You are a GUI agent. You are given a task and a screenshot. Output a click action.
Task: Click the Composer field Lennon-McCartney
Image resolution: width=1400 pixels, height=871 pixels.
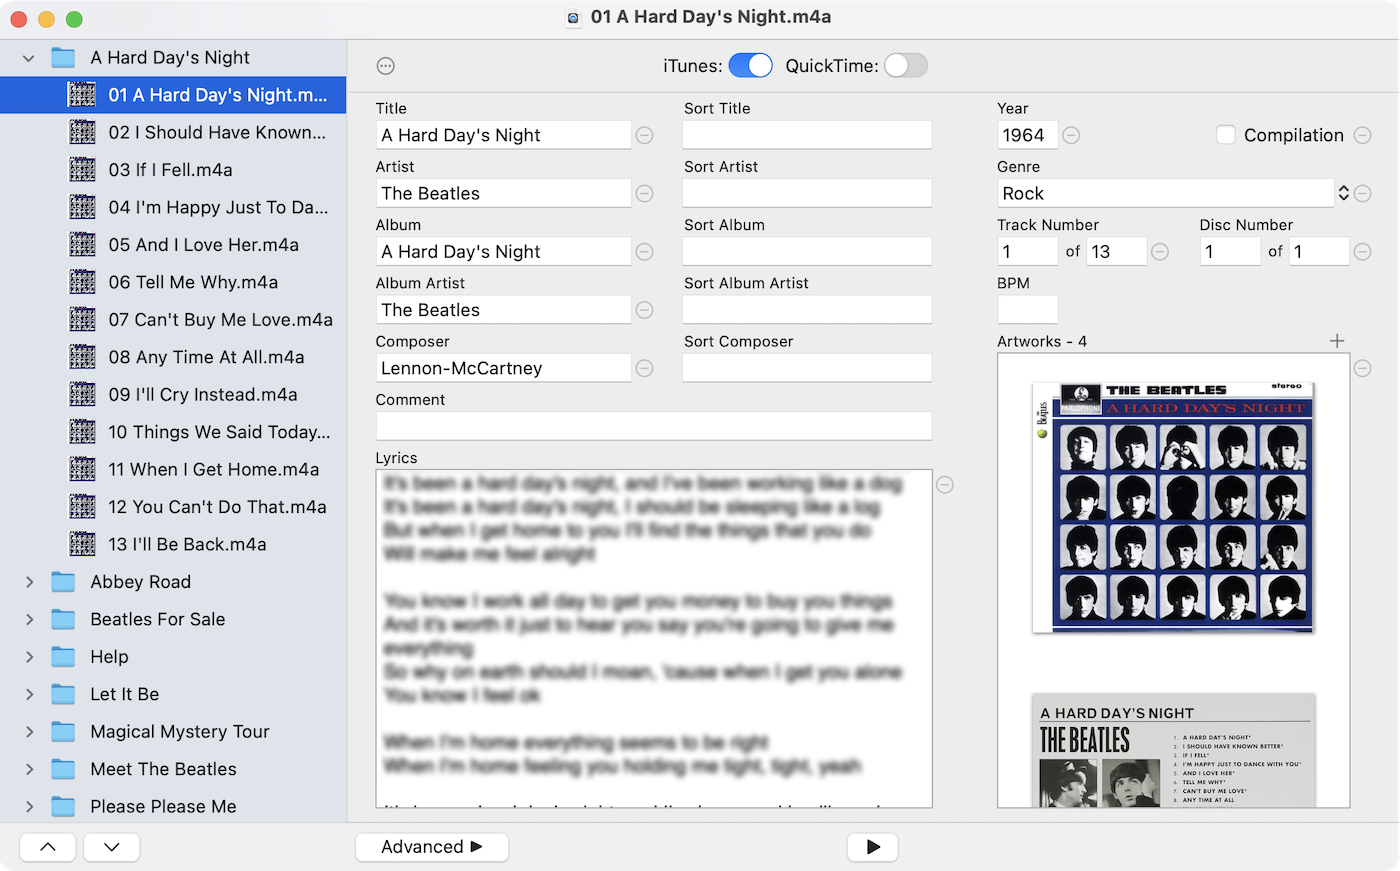(x=503, y=368)
